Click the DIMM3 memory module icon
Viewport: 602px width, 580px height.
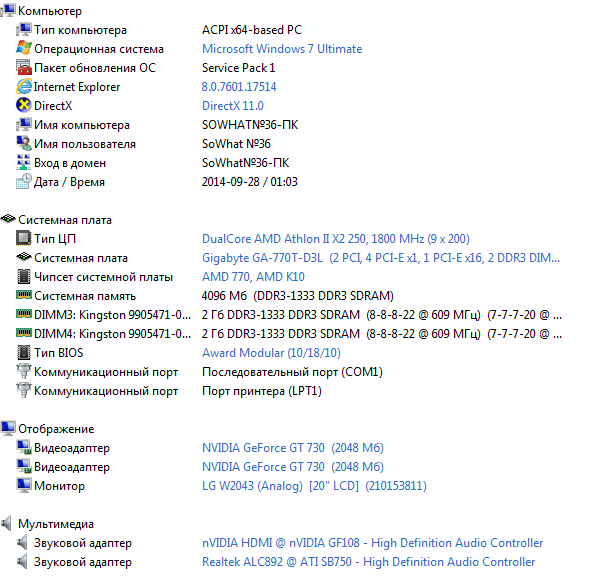pyautogui.click(x=23, y=314)
